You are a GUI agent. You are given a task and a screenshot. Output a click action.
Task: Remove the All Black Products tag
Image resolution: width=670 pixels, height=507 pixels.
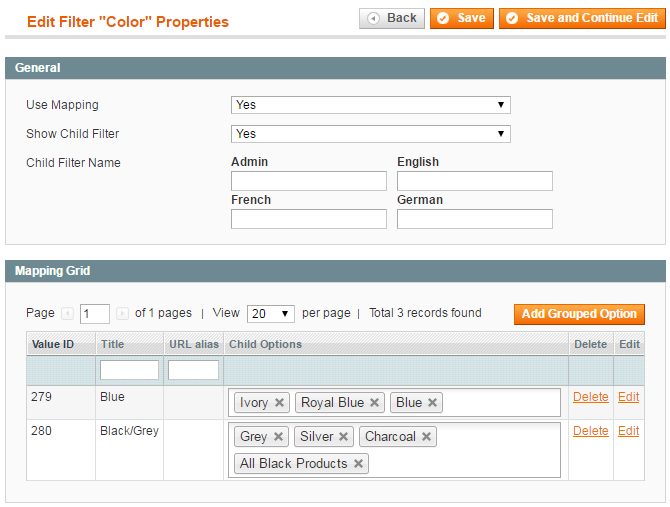[358, 464]
